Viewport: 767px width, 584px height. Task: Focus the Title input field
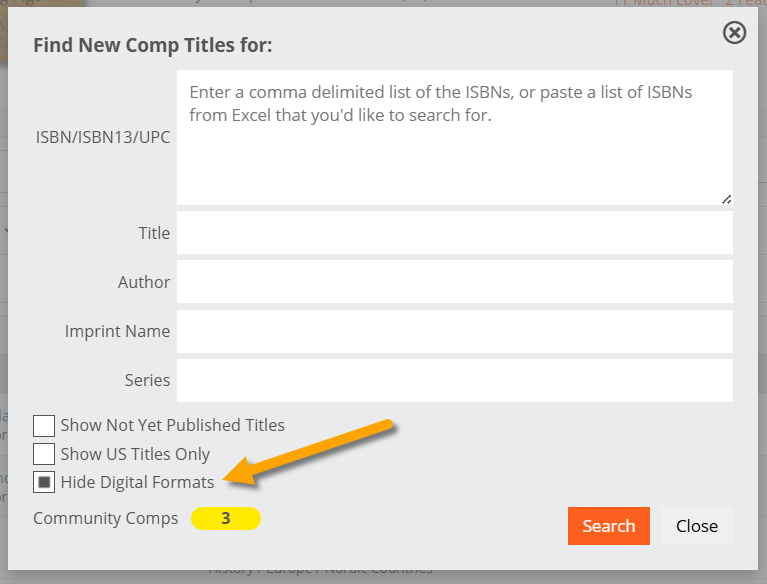click(x=454, y=233)
